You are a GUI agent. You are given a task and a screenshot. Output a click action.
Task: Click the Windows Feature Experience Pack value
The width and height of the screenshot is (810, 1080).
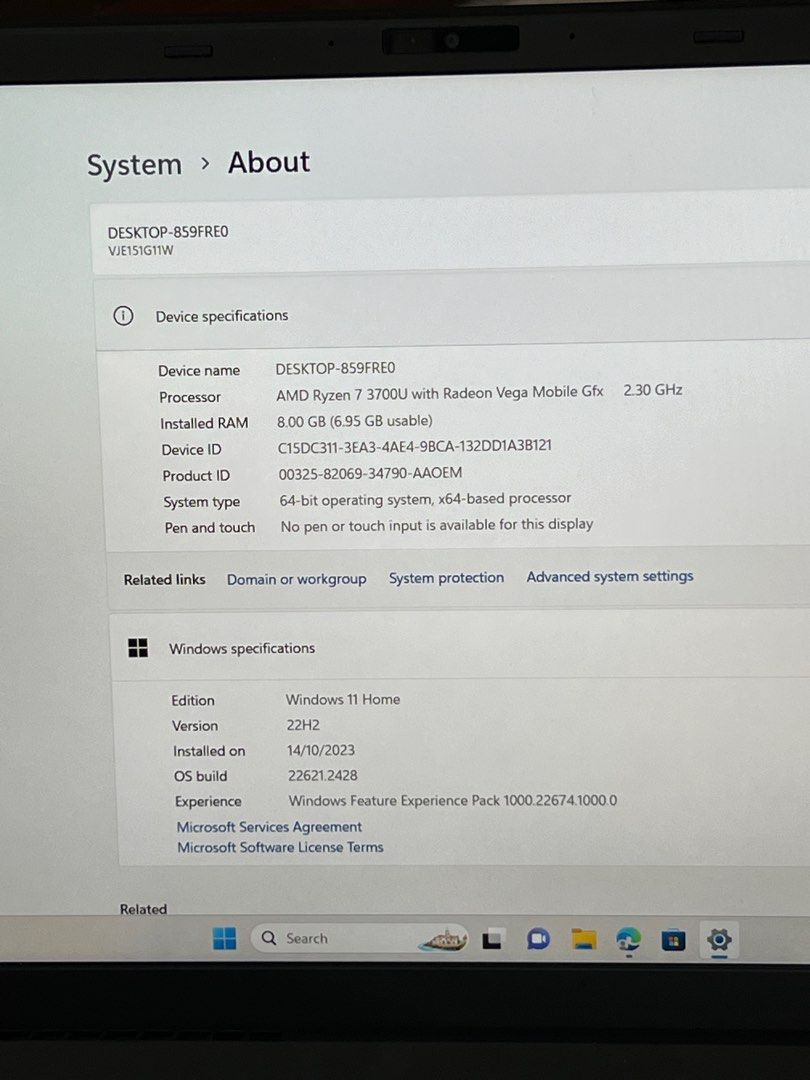click(453, 800)
